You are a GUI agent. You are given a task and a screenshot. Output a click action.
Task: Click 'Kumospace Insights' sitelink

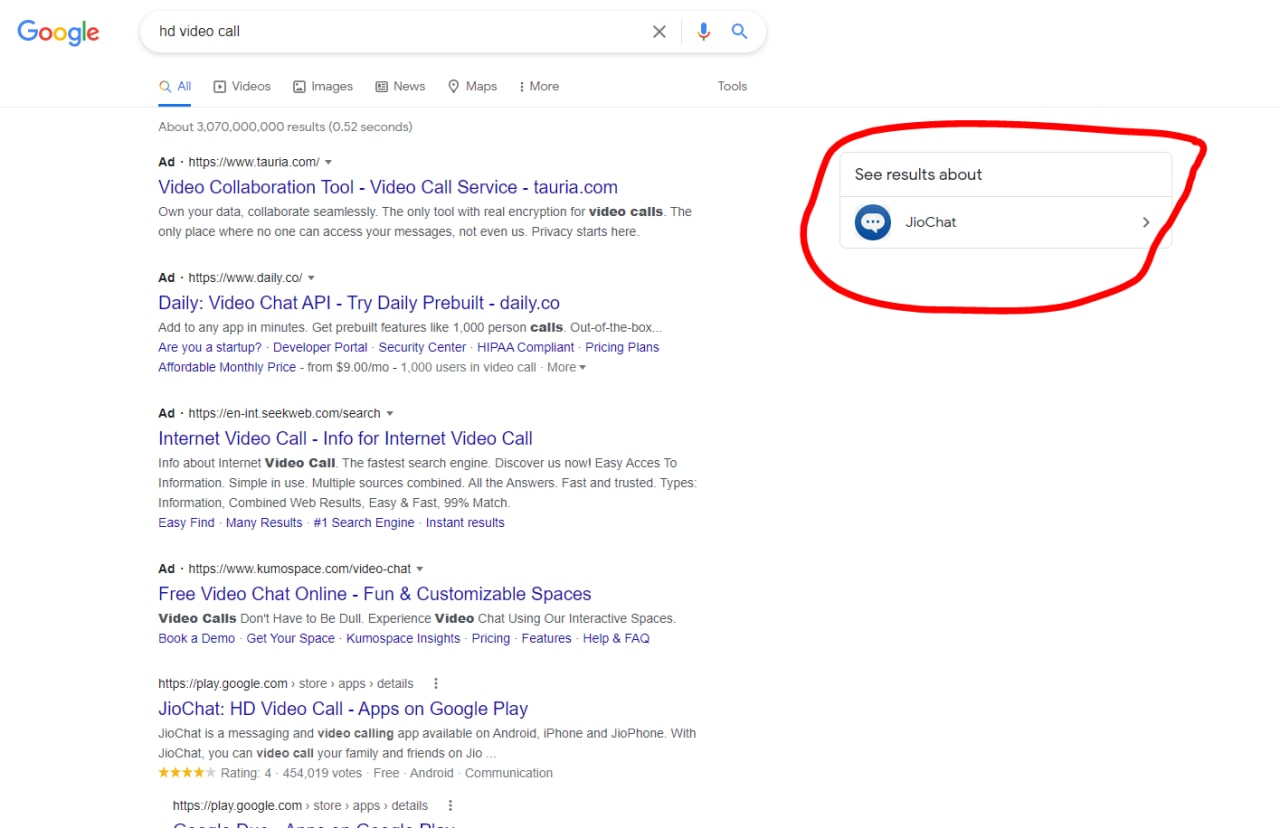click(403, 639)
